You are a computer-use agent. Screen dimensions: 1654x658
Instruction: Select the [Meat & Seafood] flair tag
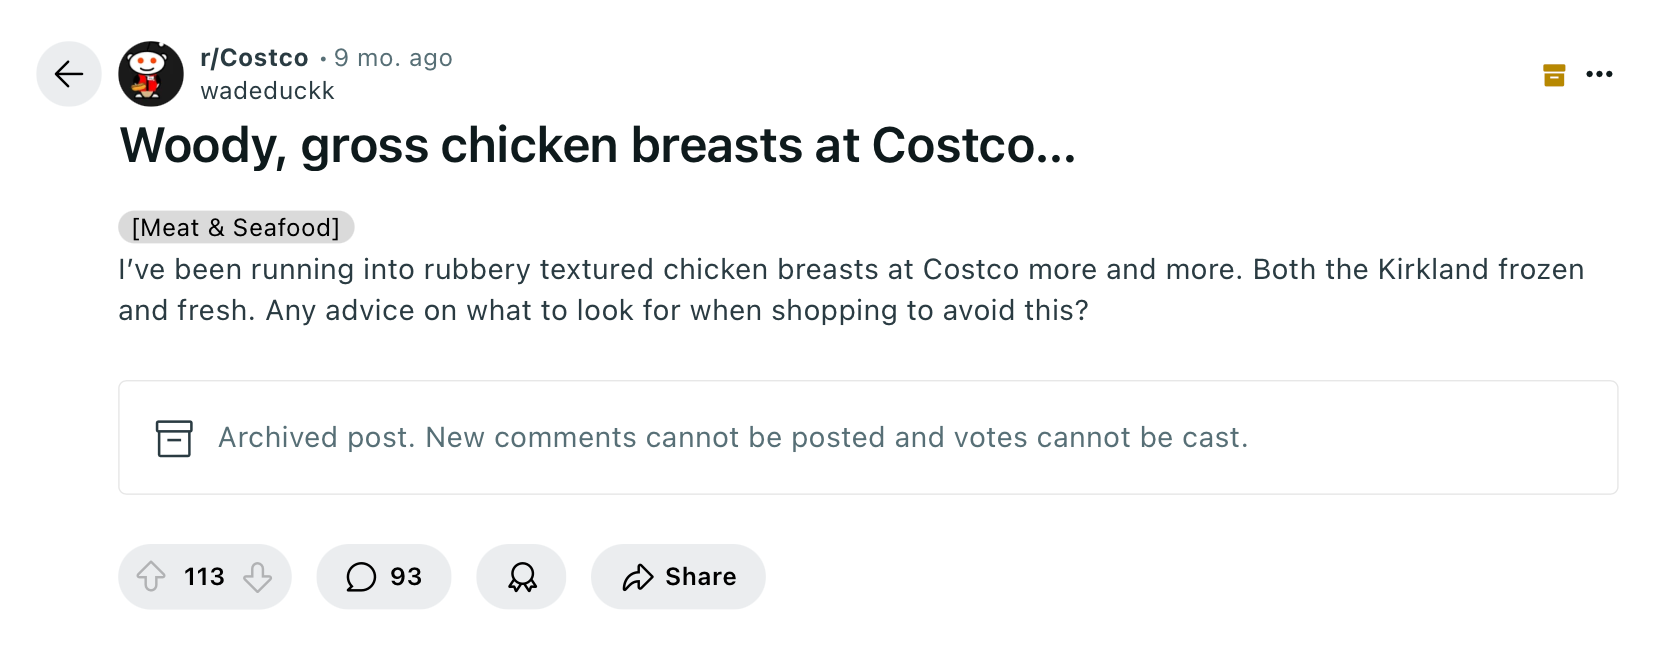pyautogui.click(x=236, y=227)
